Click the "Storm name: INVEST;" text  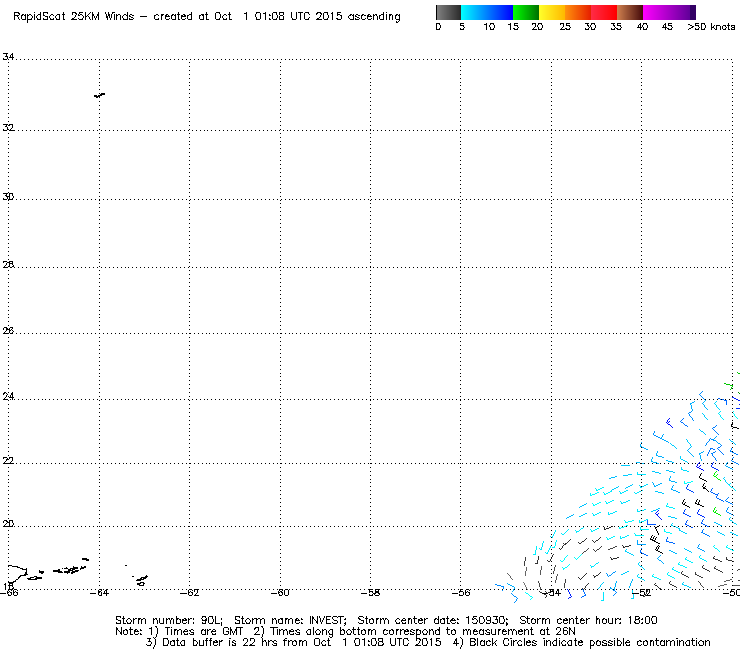[290, 620]
